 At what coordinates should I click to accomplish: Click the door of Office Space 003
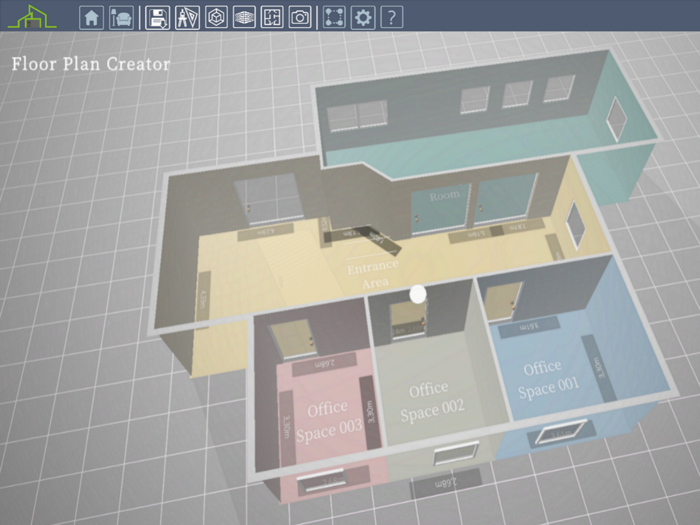[x=294, y=338]
